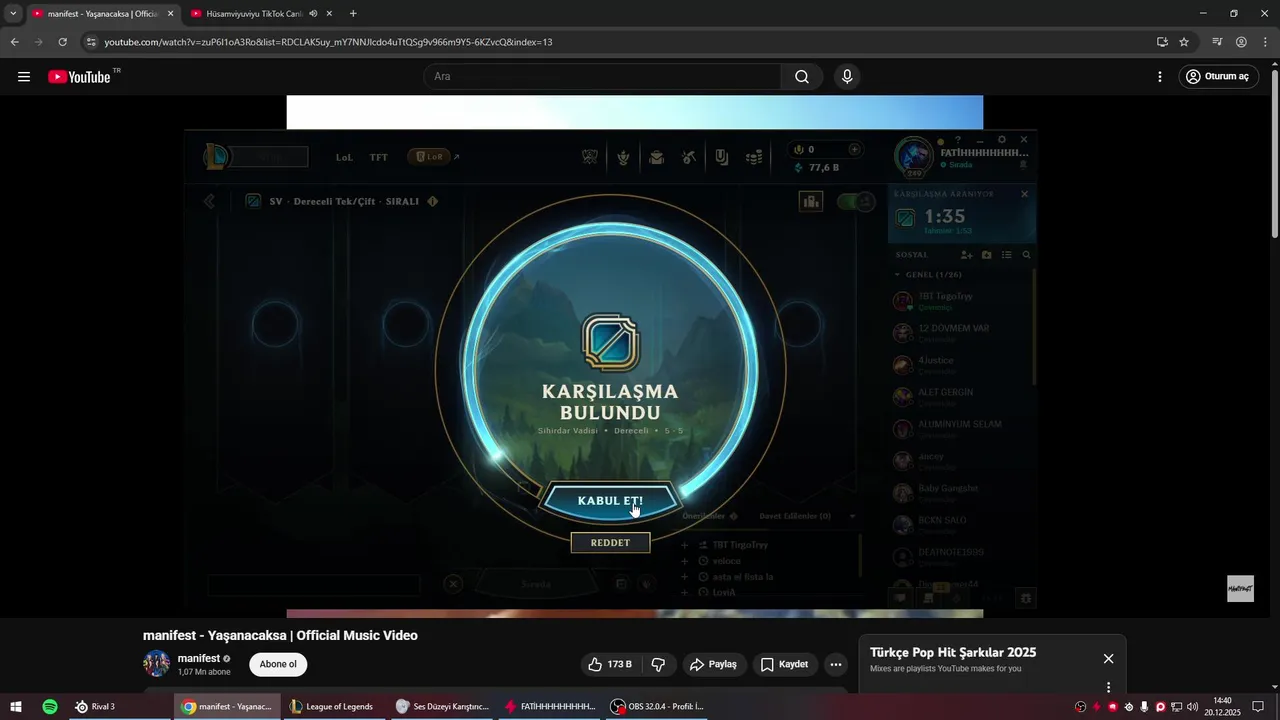Start voice search with microphone

(x=847, y=77)
